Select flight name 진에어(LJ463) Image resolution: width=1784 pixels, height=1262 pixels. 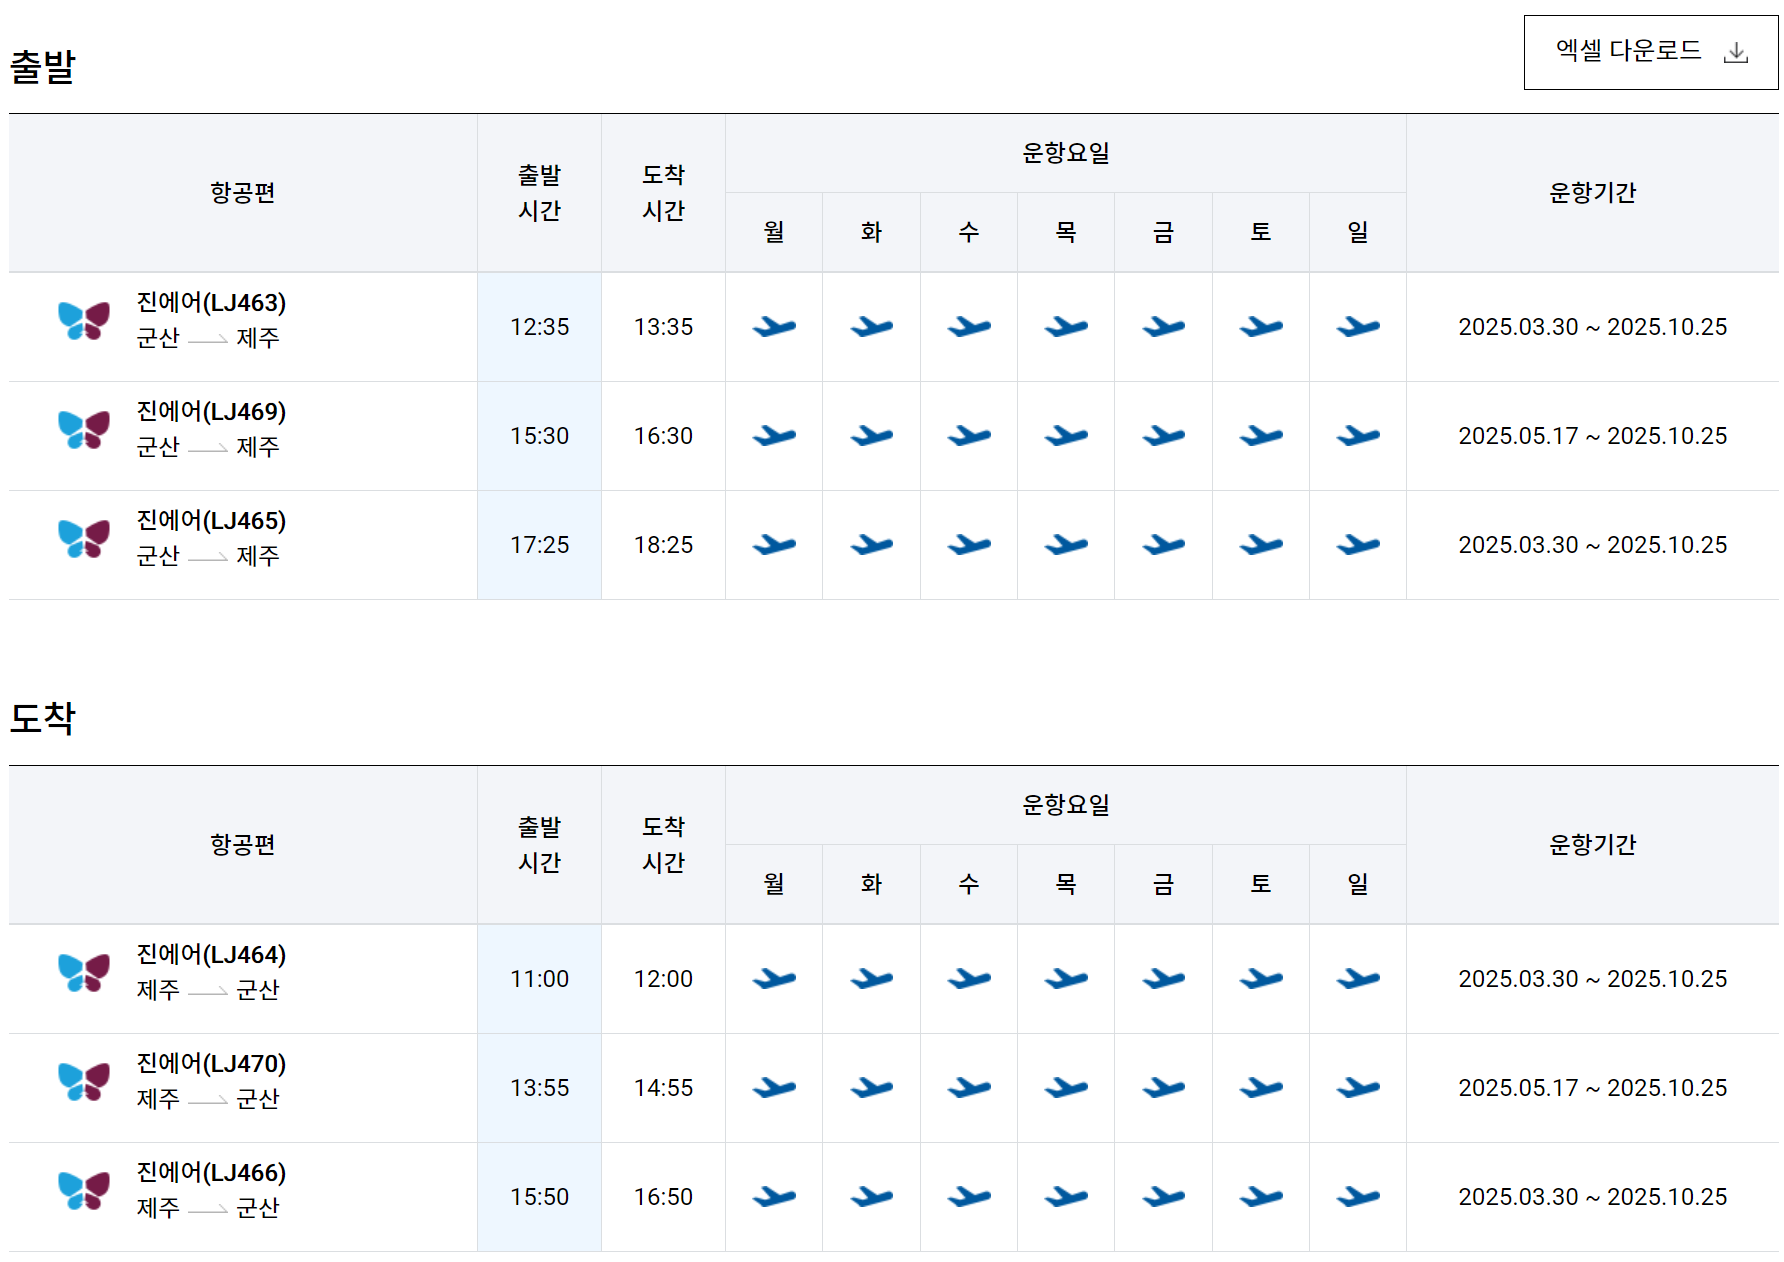(211, 302)
